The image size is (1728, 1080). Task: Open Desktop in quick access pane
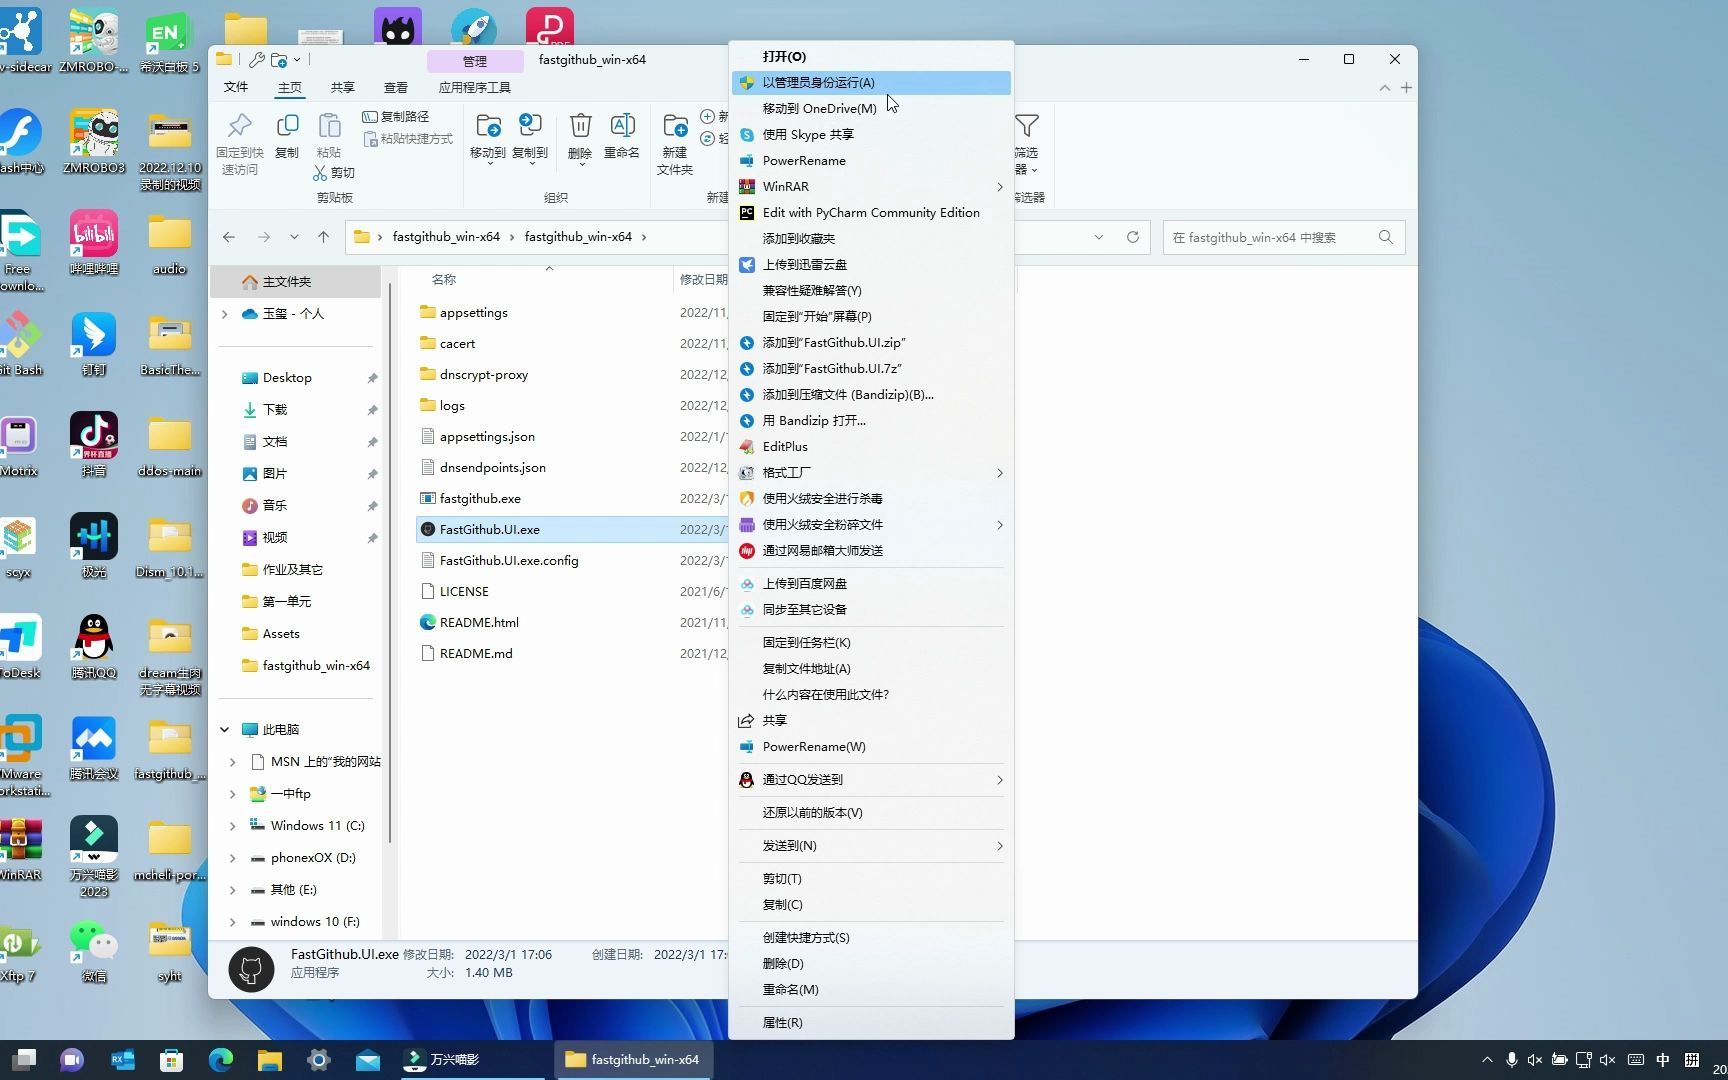pyautogui.click(x=287, y=378)
